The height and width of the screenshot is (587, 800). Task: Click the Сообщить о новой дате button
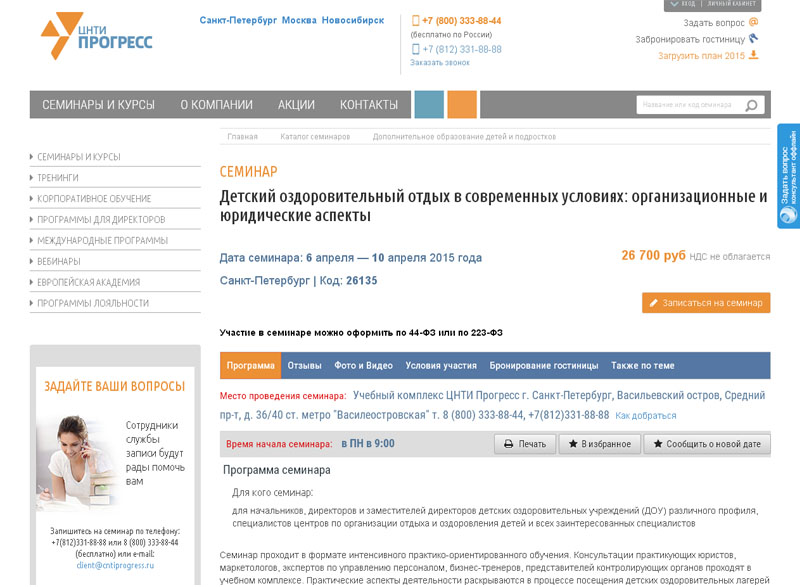click(707, 444)
